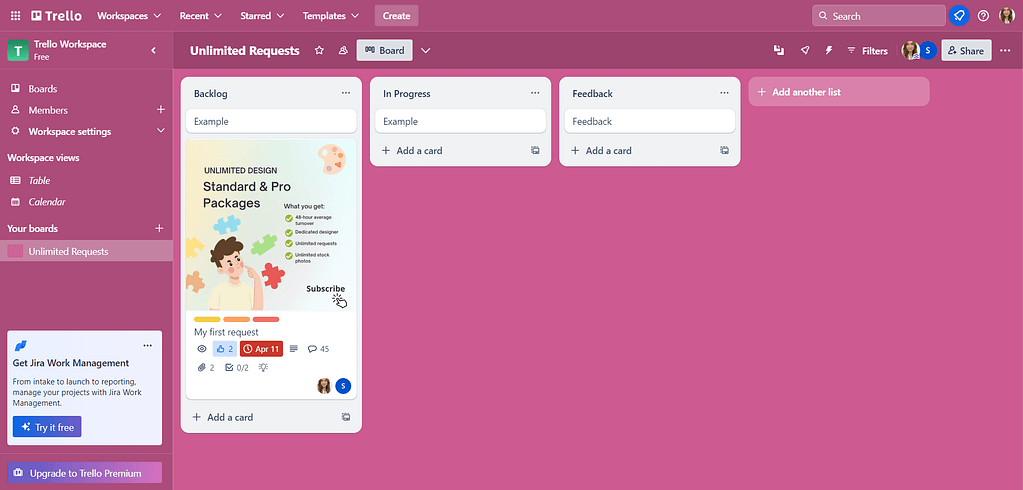1023x490 pixels.
Task: Click Add another list
Action: point(838,92)
